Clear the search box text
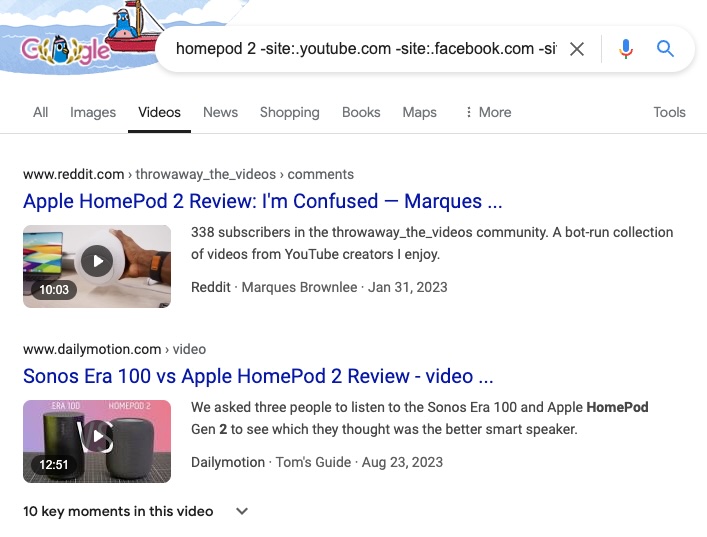 (577, 49)
